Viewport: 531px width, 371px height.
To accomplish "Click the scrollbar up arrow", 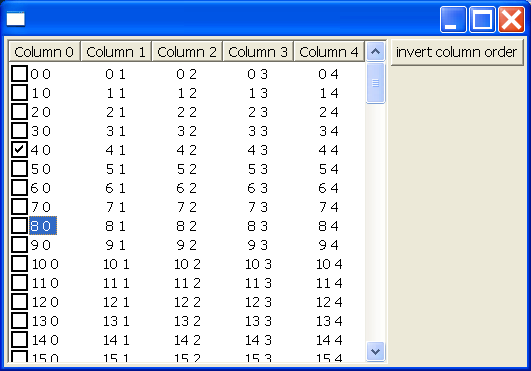I will (x=375, y=52).
